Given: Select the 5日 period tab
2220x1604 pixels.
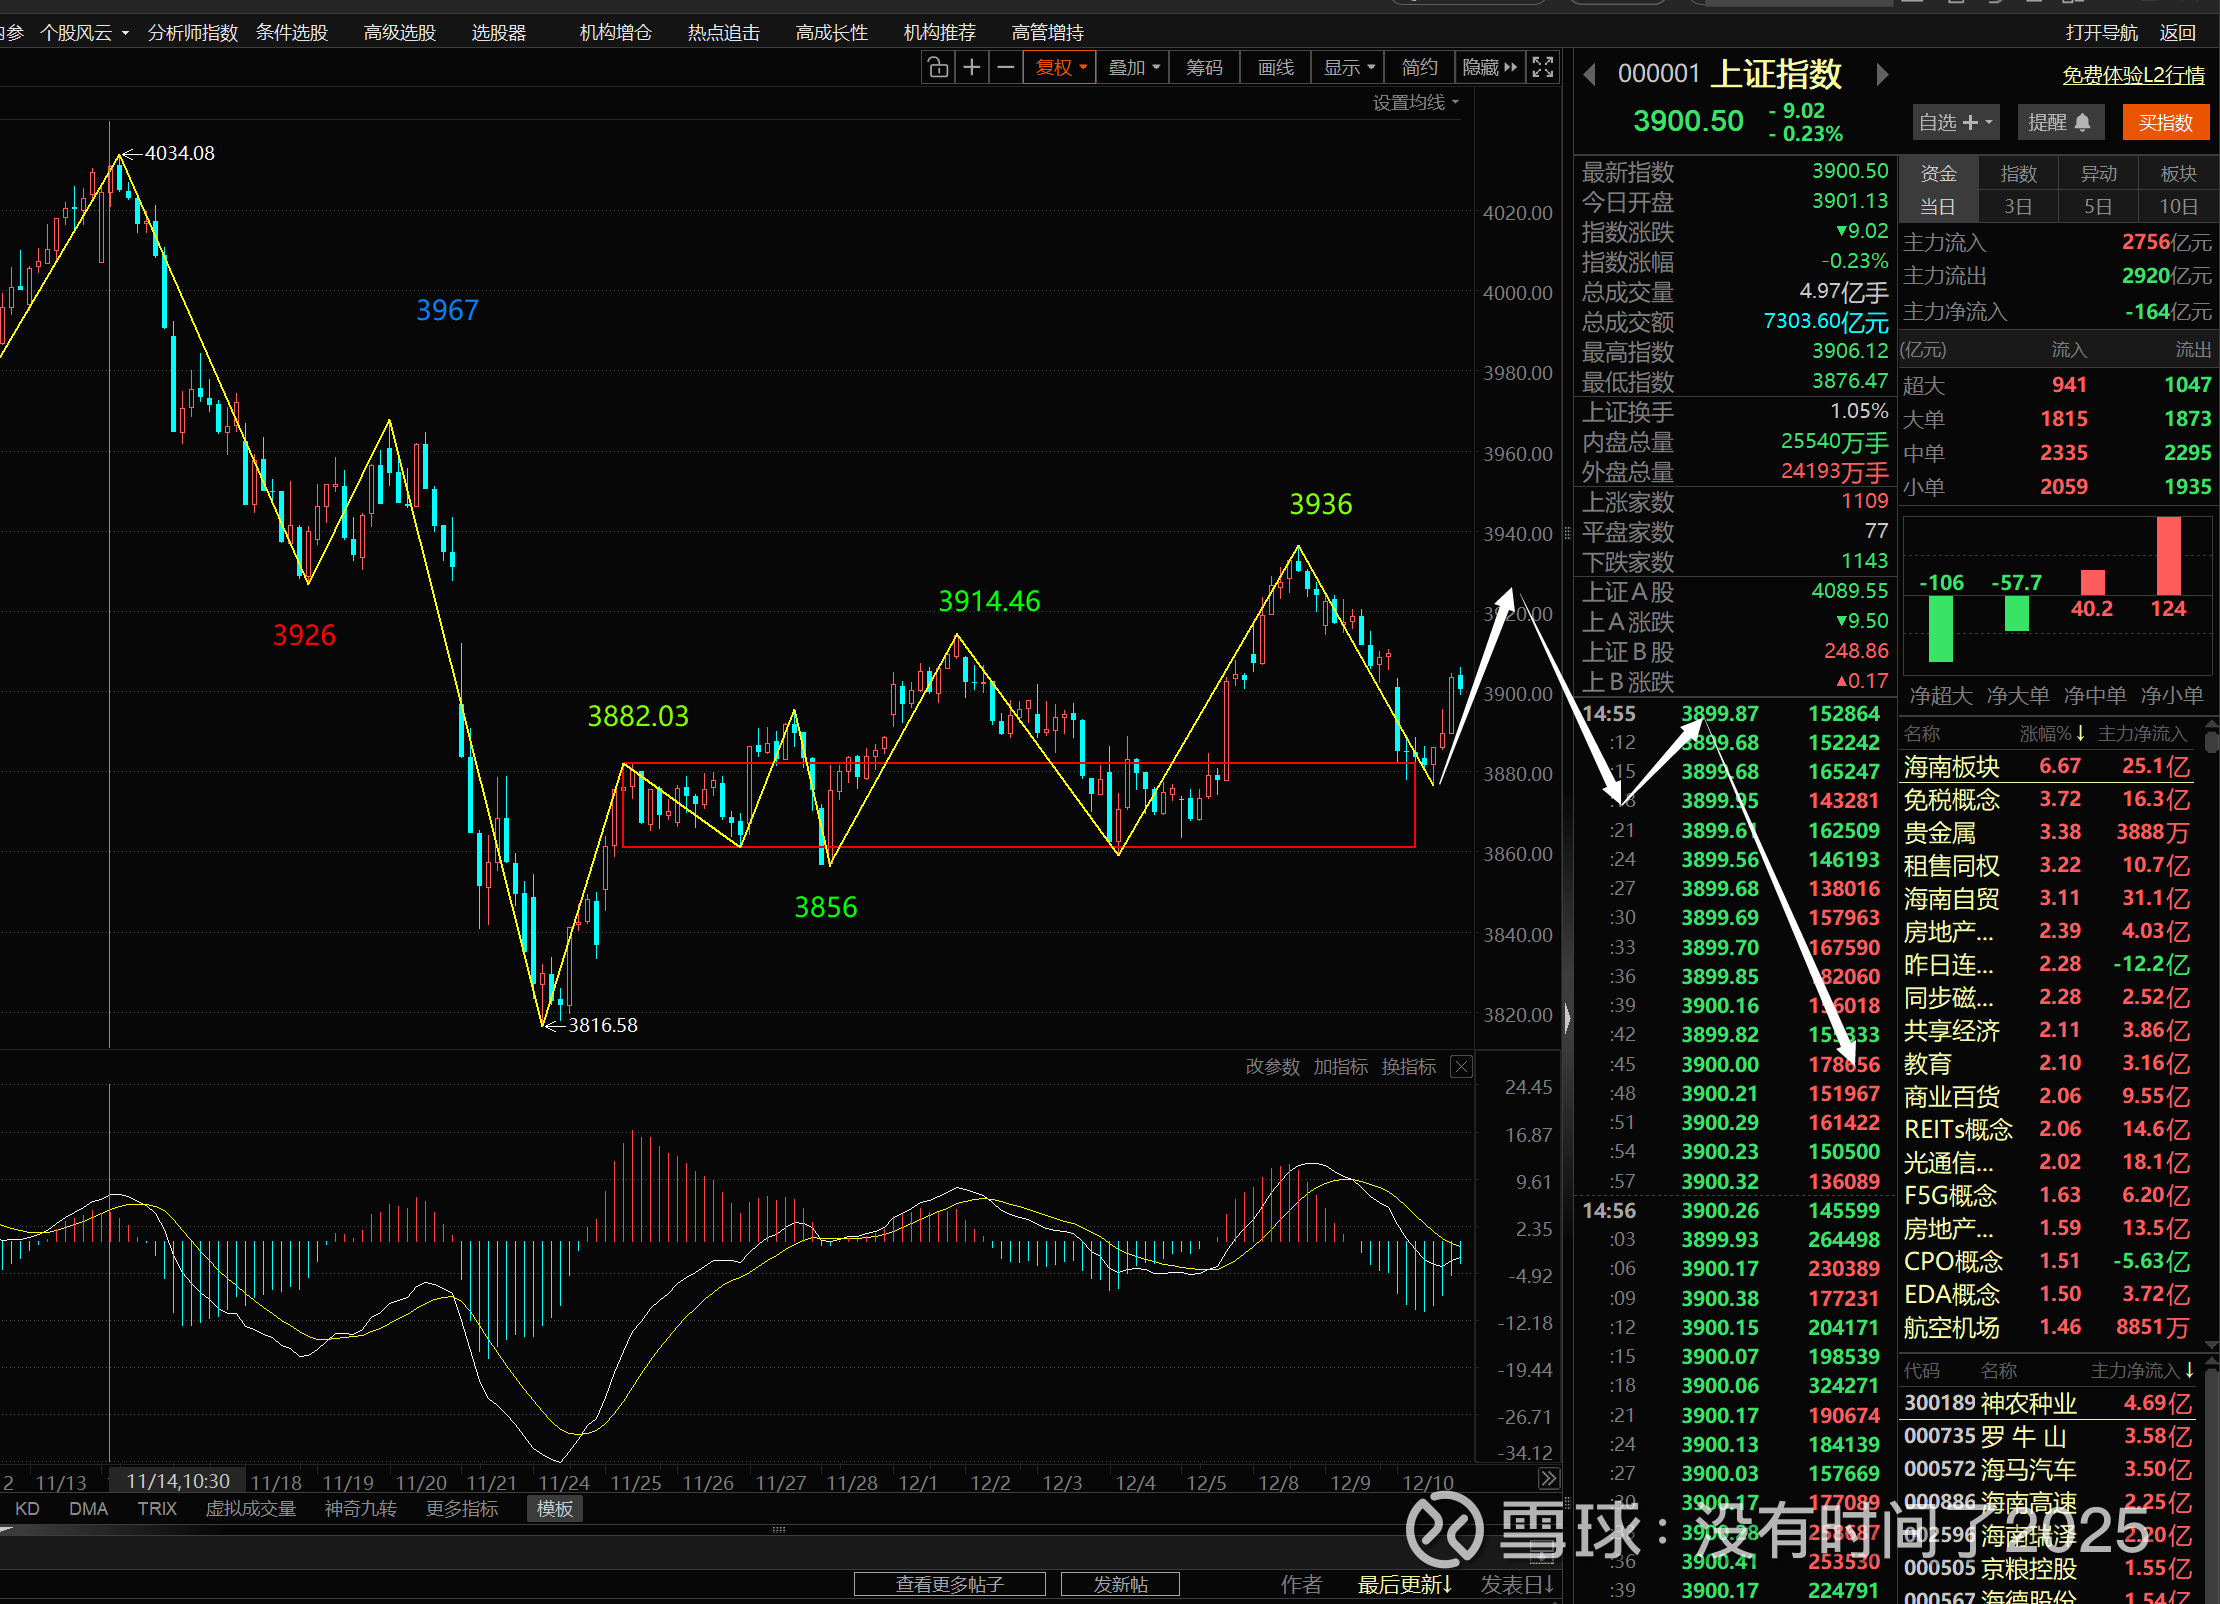Looking at the screenshot, I should pos(2097,207).
